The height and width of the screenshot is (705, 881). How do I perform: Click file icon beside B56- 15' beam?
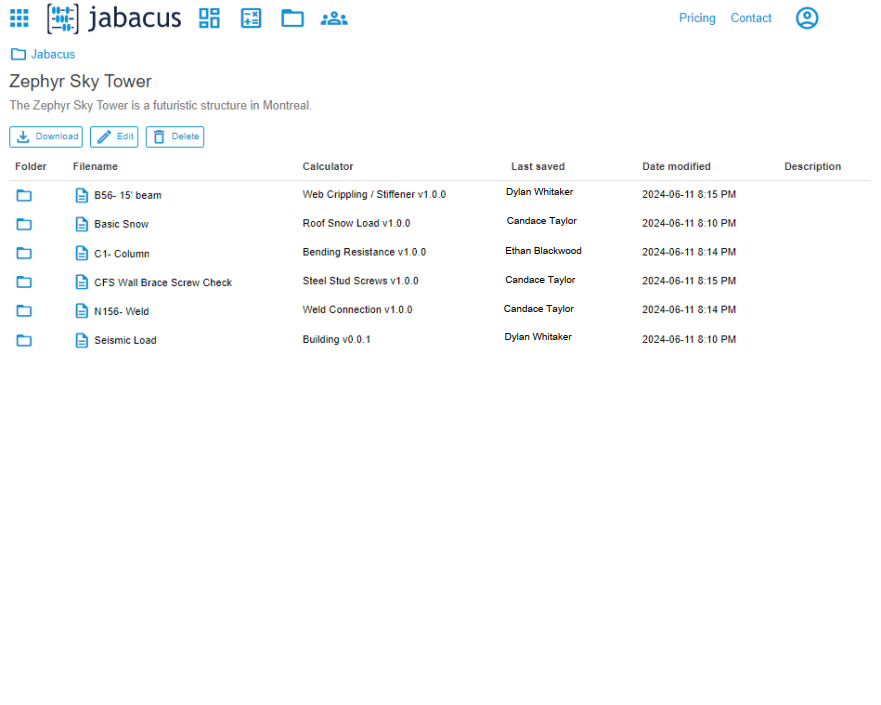(82, 195)
